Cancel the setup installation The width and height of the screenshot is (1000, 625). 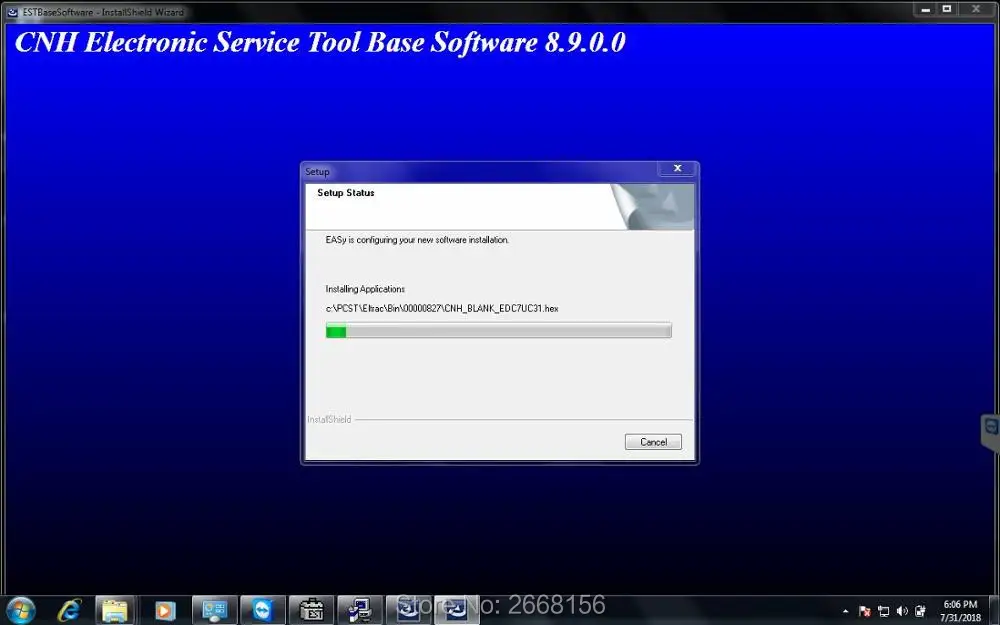pos(653,442)
